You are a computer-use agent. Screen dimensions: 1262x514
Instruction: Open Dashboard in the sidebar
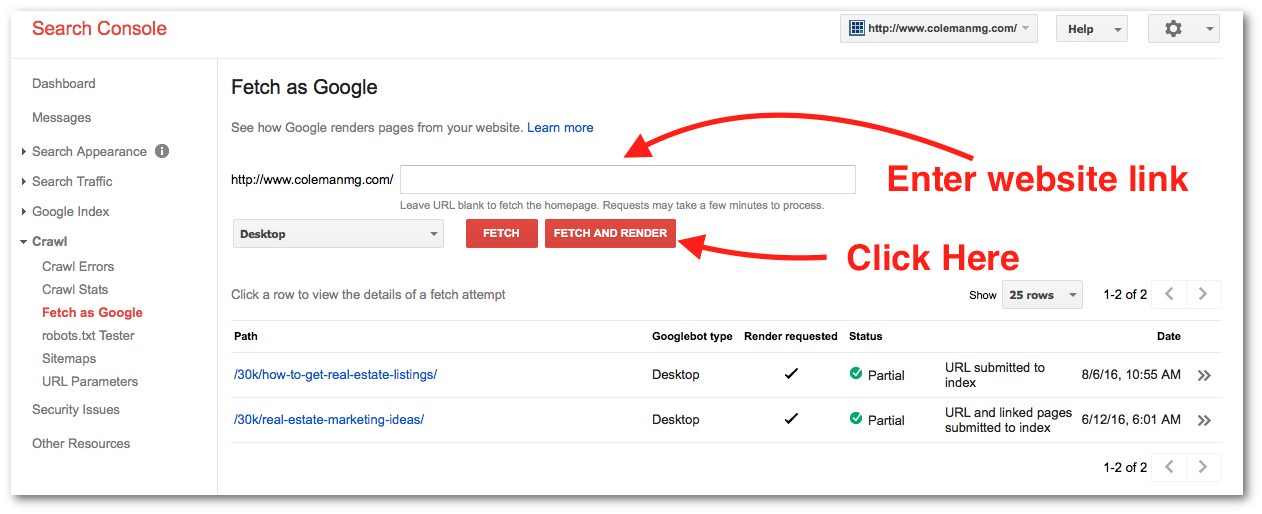[x=64, y=84]
